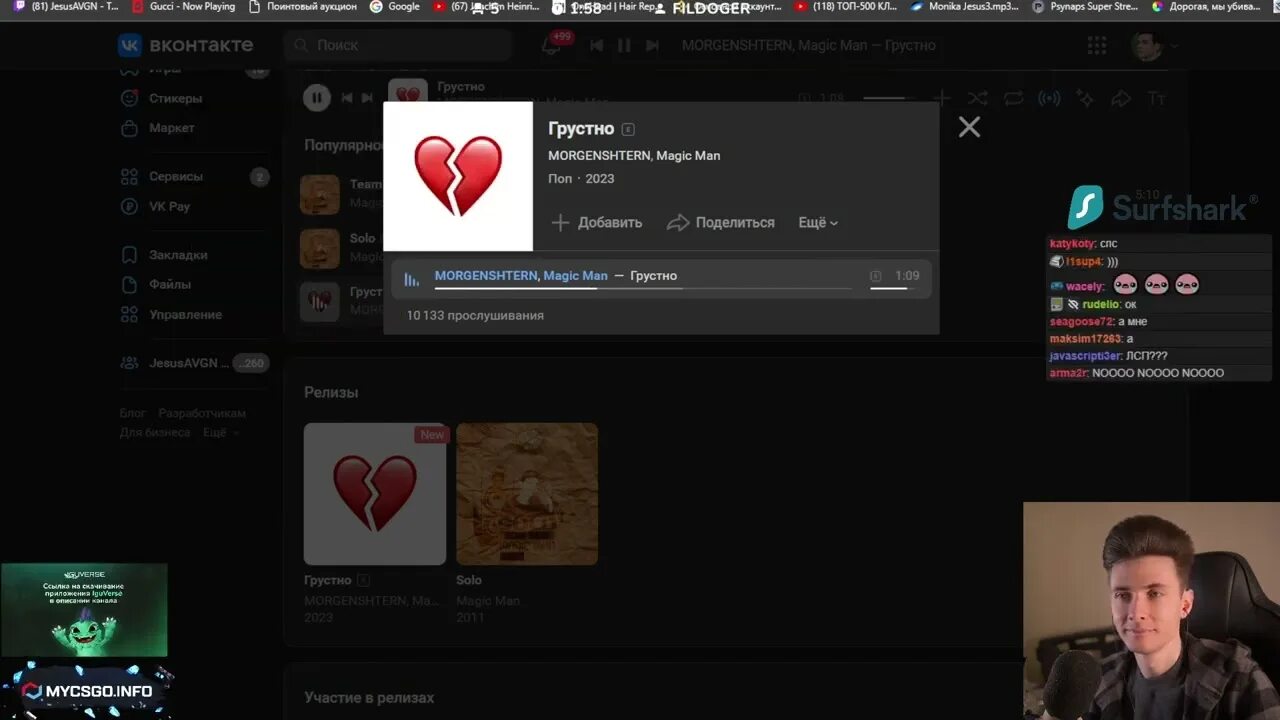
Task: Toggle repeat in the music player
Action: [x=1014, y=98]
